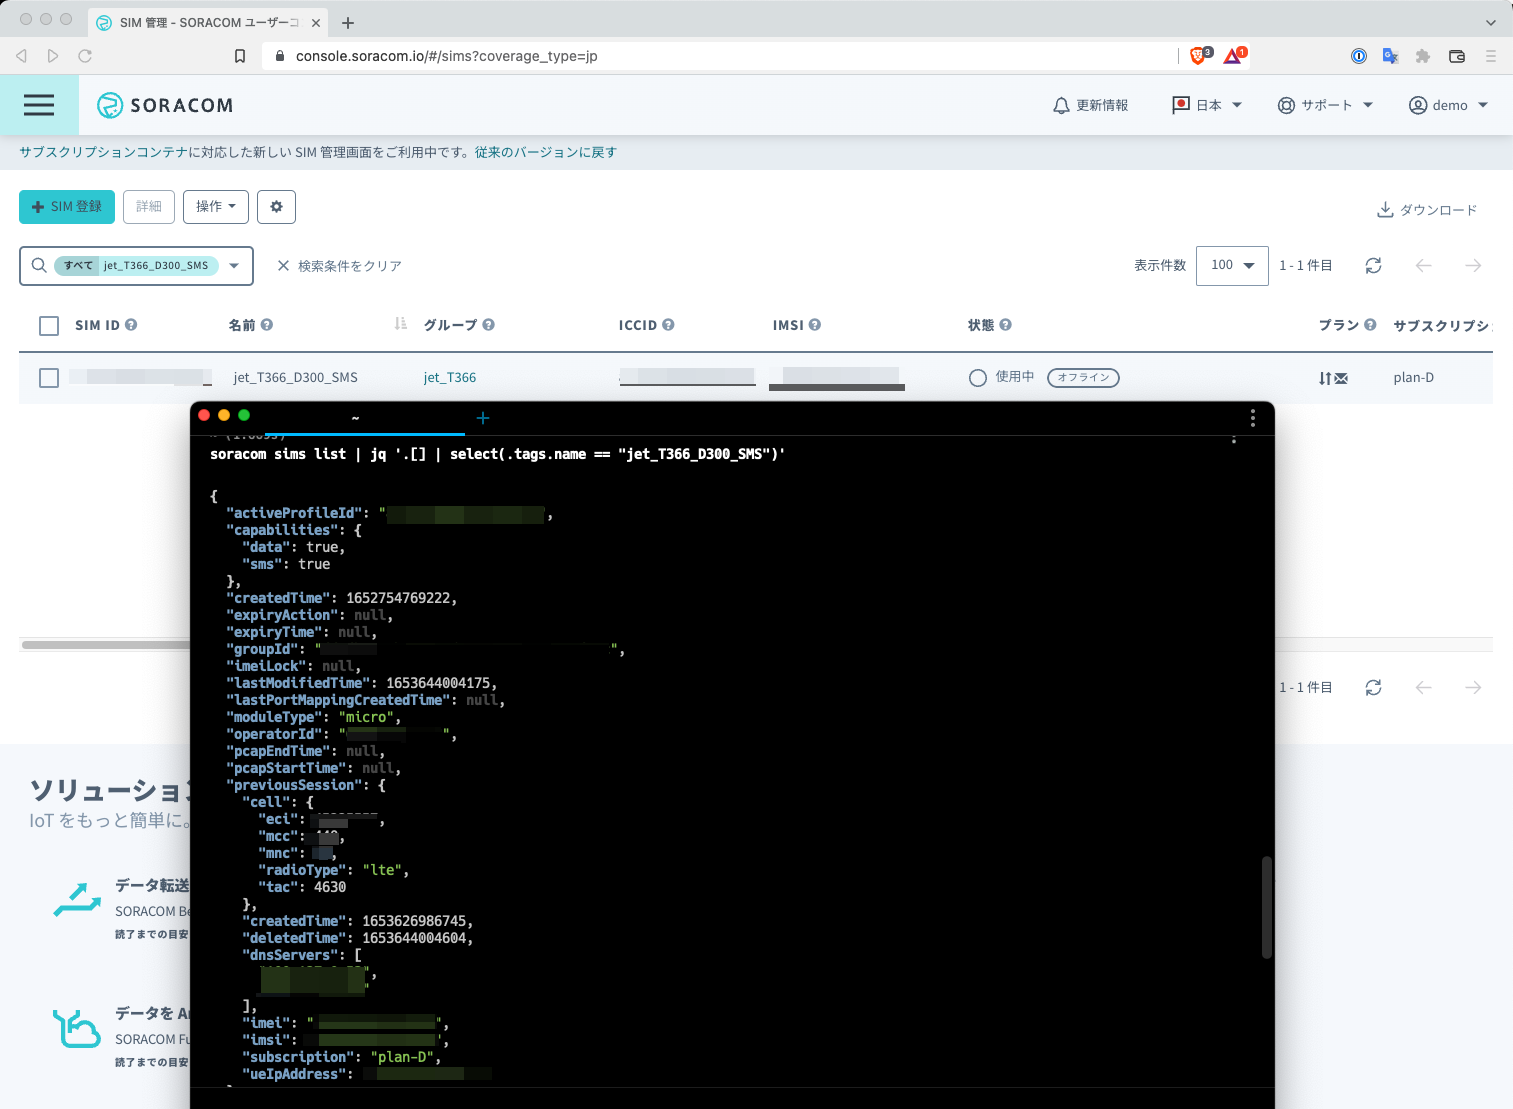Download the SIM list
1513x1109 pixels.
pyautogui.click(x=1427, y=209)
